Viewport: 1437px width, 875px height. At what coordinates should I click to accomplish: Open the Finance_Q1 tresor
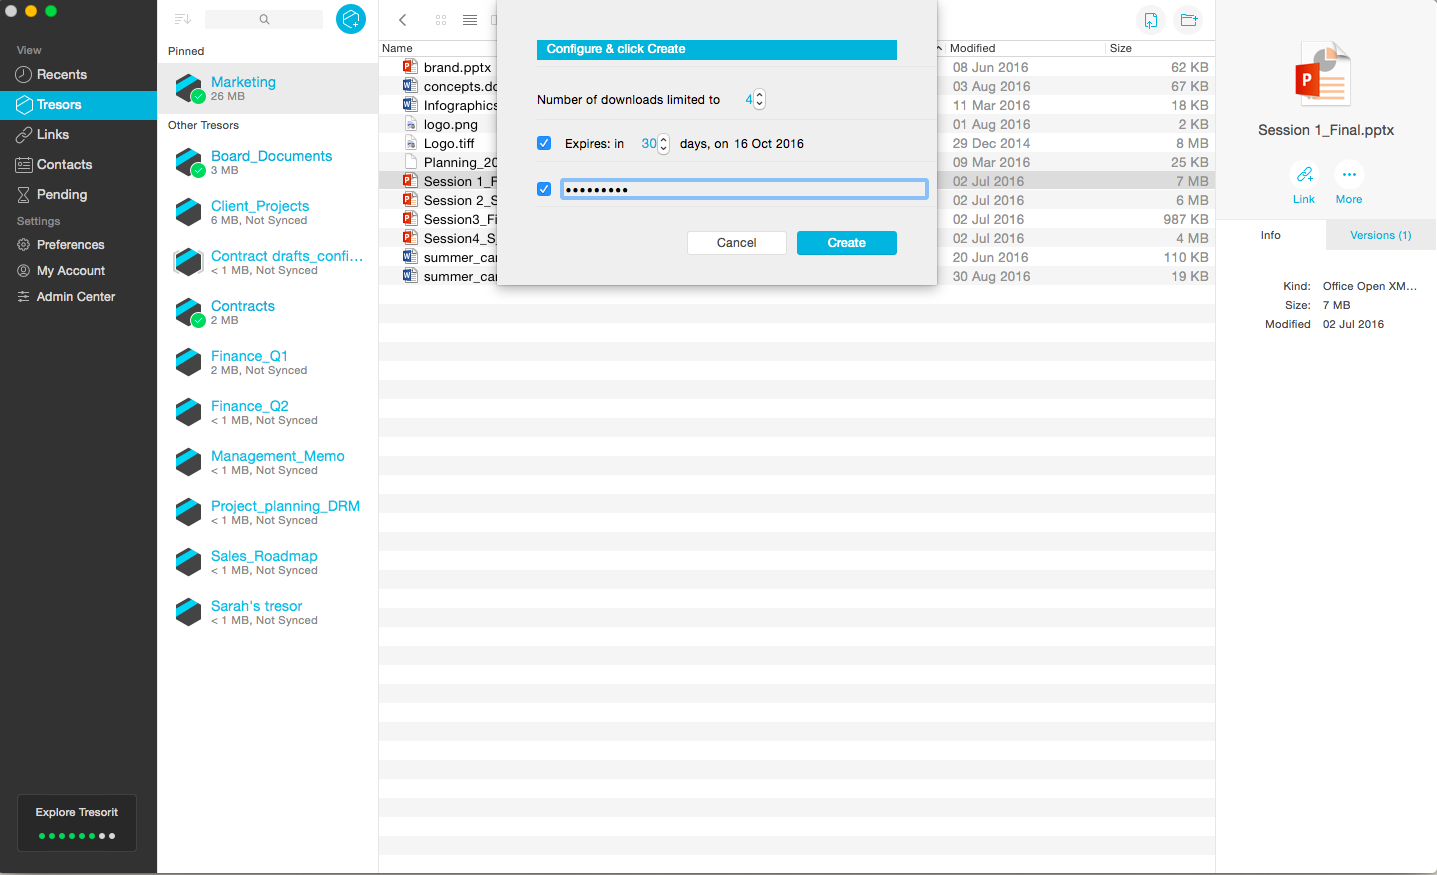(268, 362)
